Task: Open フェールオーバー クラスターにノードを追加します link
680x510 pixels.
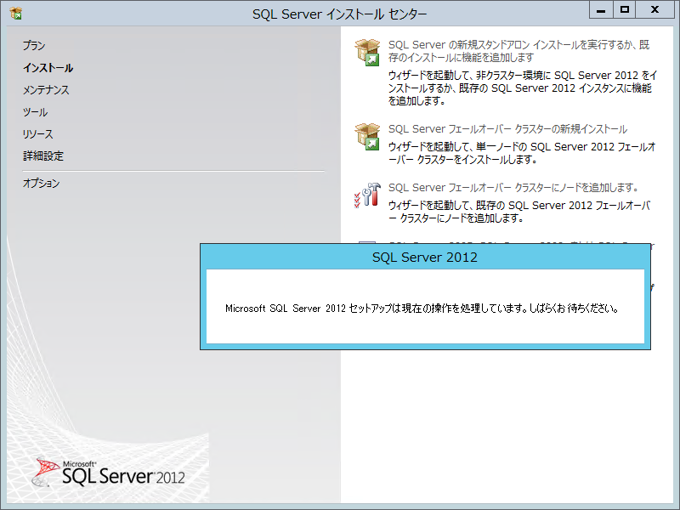Action: [513, 188]
